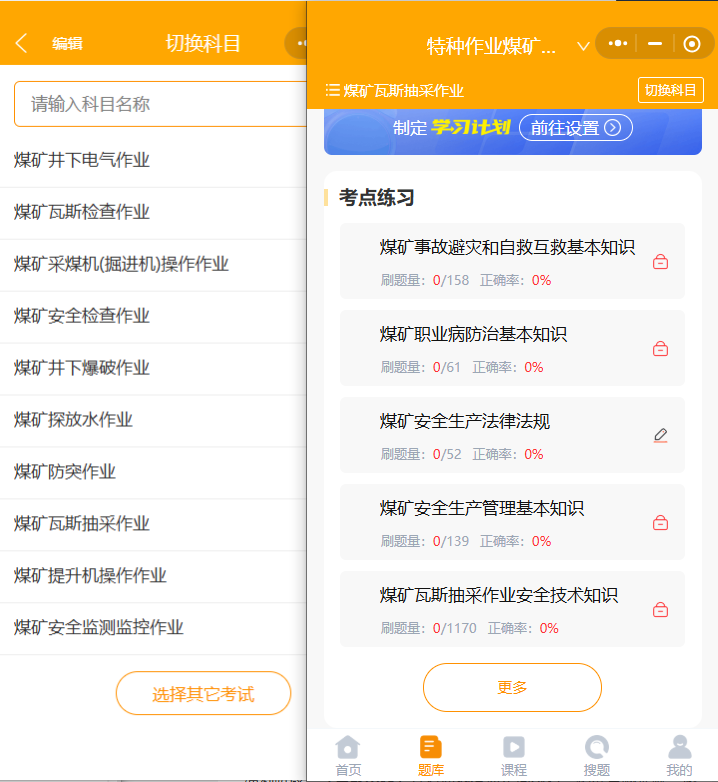This screenshot has height=782, width=718.
Task: Expand the 特种作业煤矿 title dropdown arrow
Action: pyautogui.click(x=583, y=47)
